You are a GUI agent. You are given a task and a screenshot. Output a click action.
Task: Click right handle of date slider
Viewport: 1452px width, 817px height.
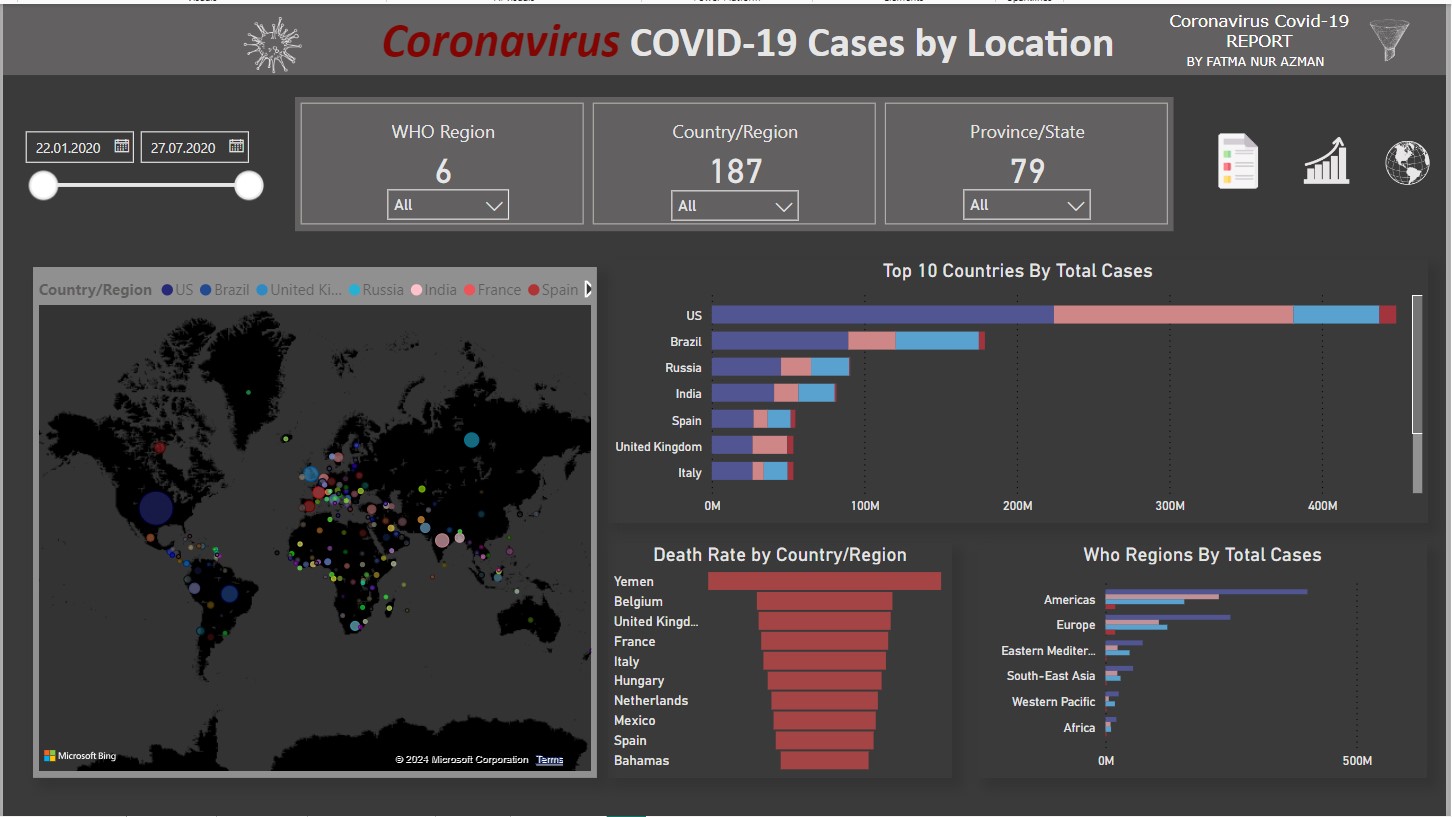[248, 185]
